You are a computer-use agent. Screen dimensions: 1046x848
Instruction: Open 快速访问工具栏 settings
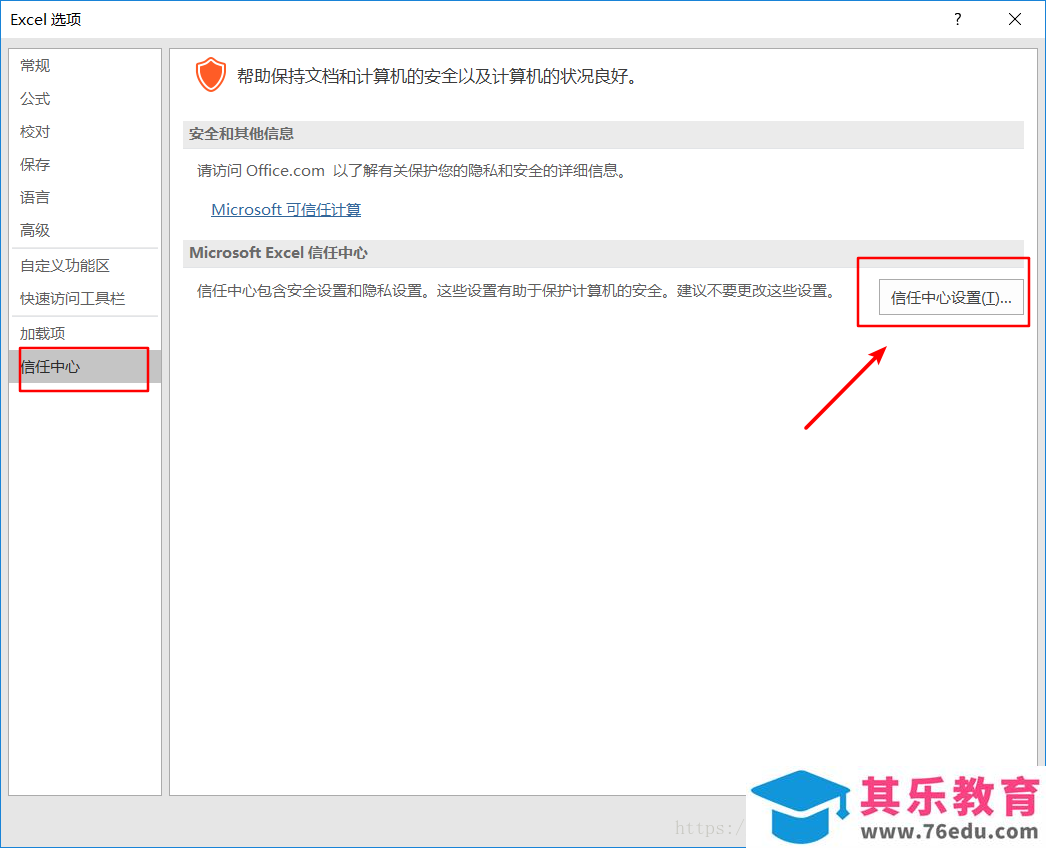tap(85, 298)
